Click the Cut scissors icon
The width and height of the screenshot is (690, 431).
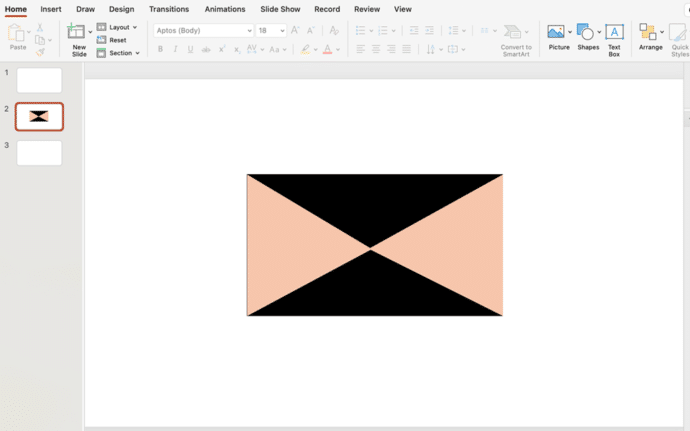[x=40, y=27]
